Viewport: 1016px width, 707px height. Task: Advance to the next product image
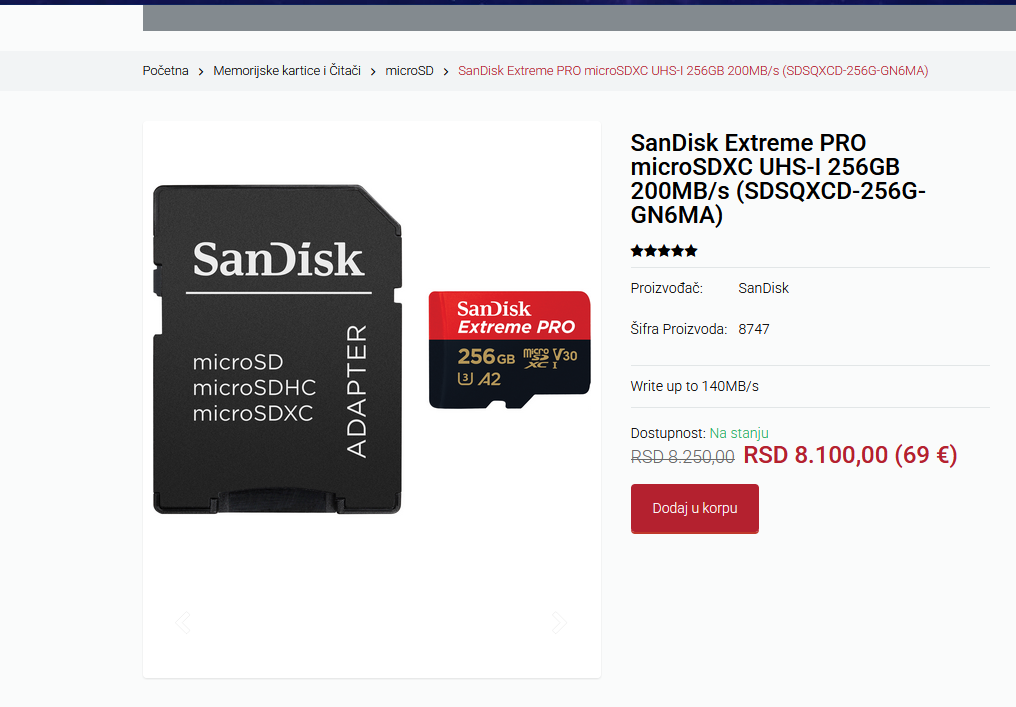click(559, 623)
